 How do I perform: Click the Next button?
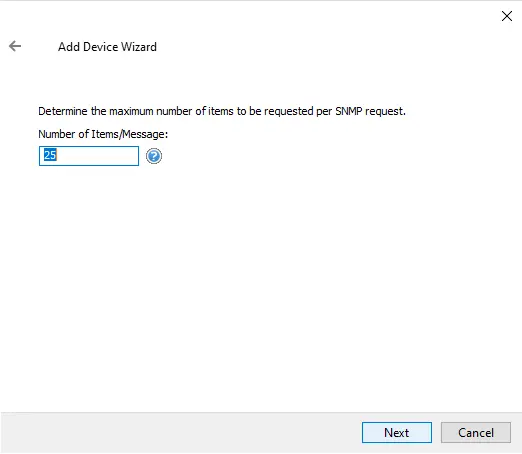[x=397, y=432]
